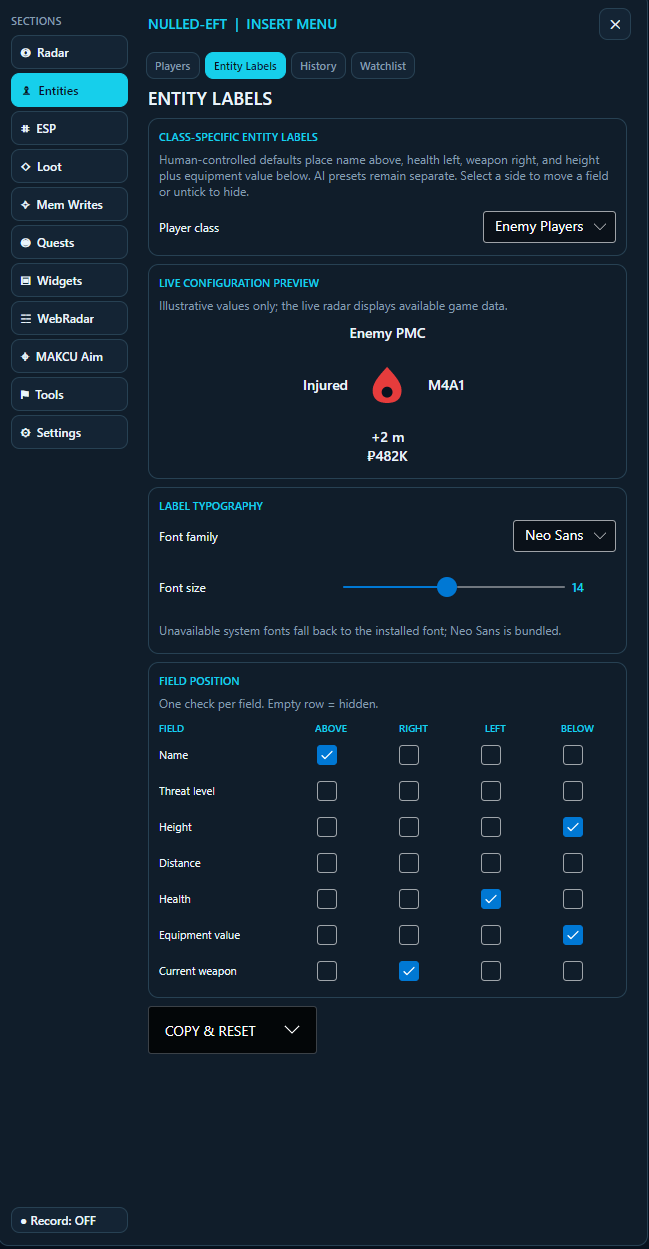Viewport: 649px width, 1249px height.
Task: Uncheck Height in the BELOW column
Action: (573, 827)
